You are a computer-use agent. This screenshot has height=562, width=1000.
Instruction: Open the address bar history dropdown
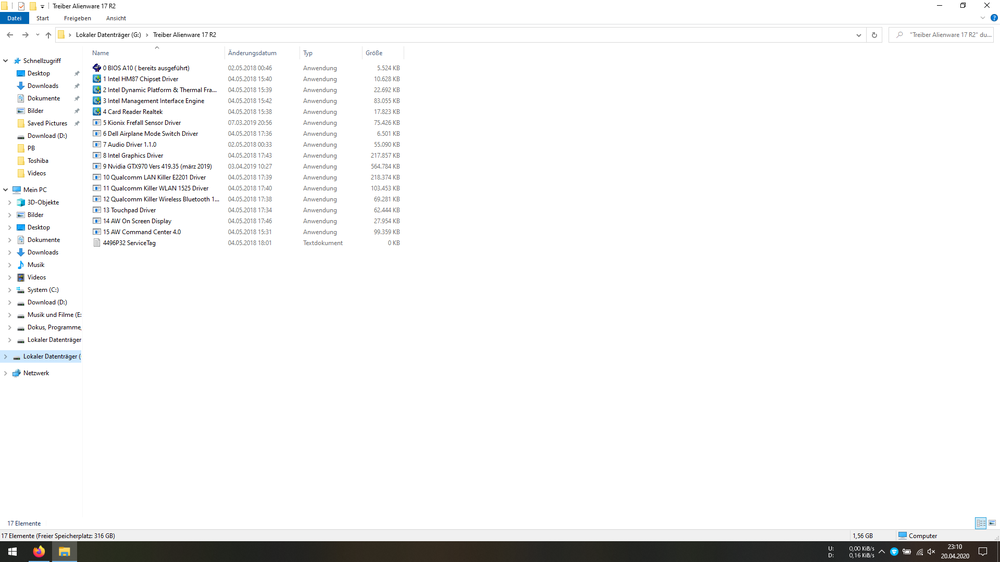click(858, 35)
